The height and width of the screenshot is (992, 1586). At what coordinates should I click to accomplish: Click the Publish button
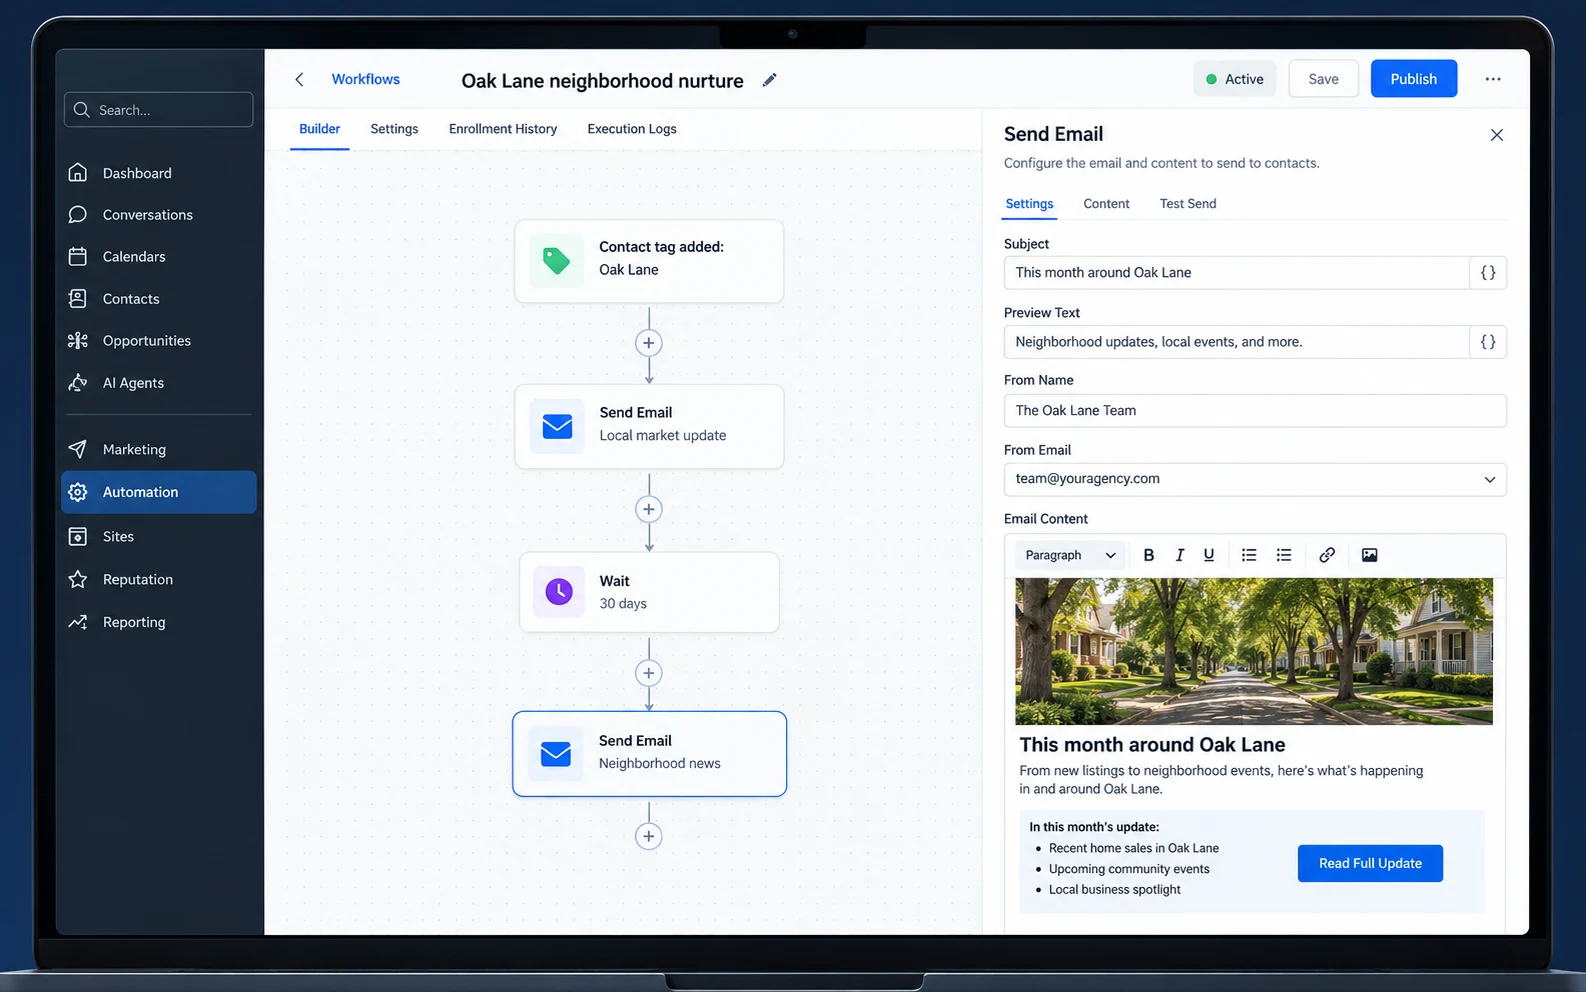1414,79
